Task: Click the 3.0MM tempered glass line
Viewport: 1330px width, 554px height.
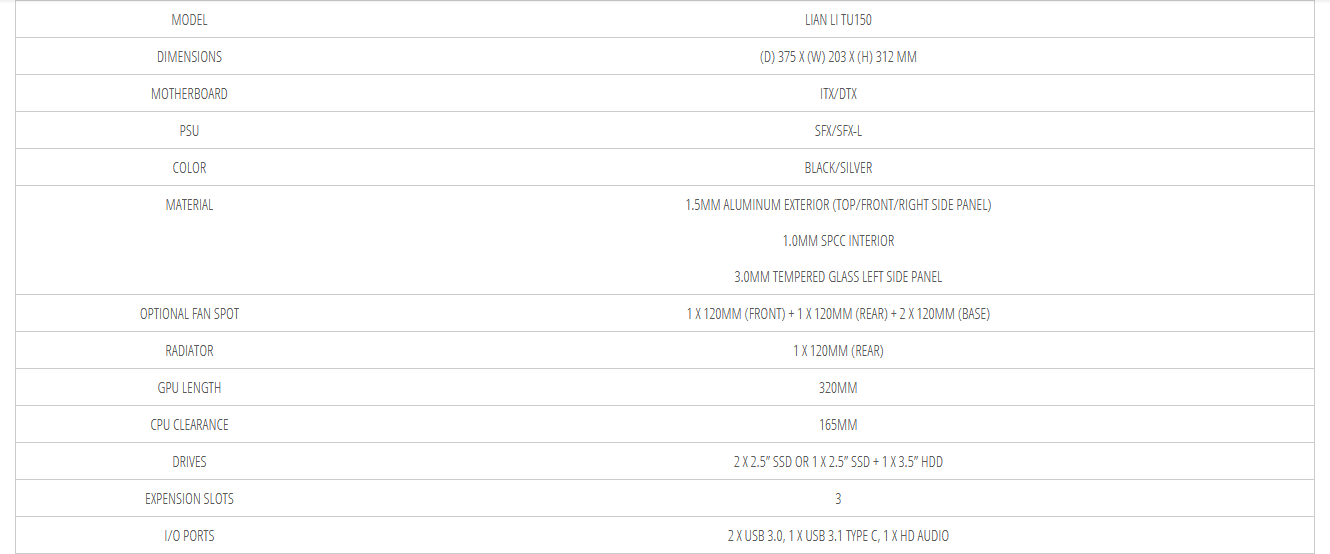Action: [838, 277]
